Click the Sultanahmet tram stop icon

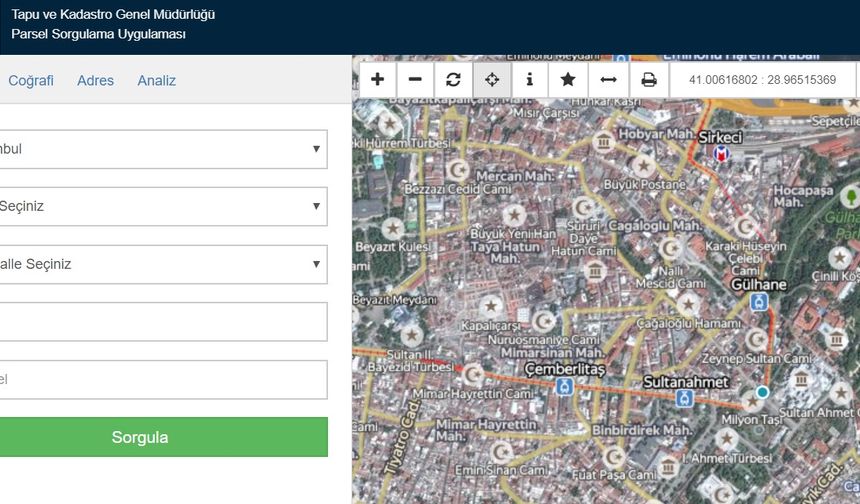click(x=684, y=399)
